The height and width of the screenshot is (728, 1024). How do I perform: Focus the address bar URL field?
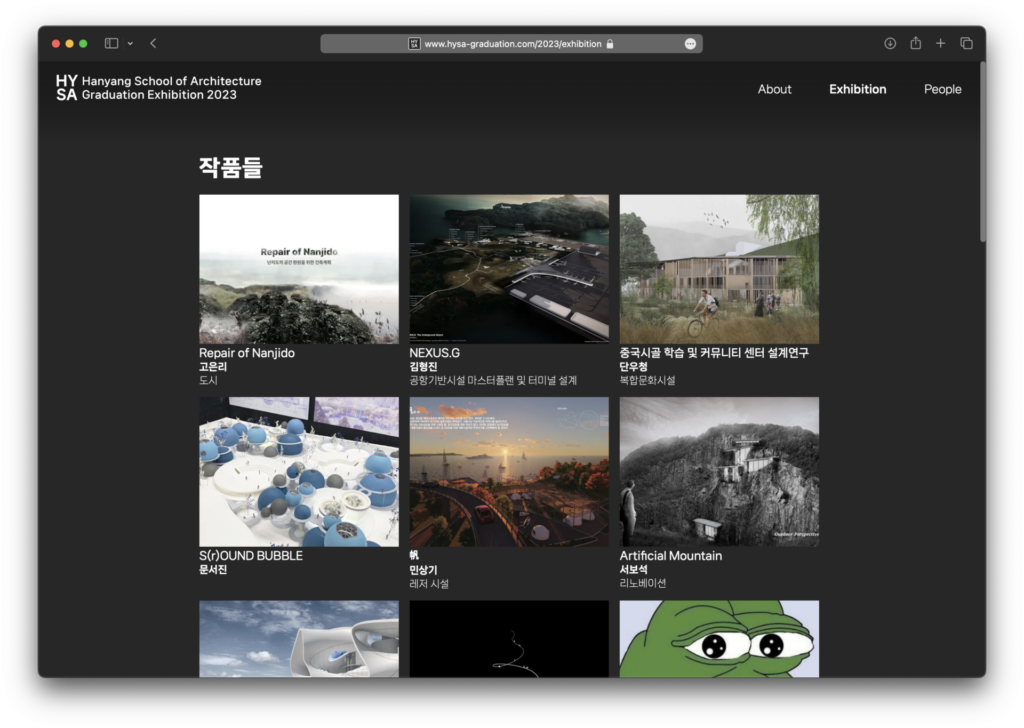[512, 44]
